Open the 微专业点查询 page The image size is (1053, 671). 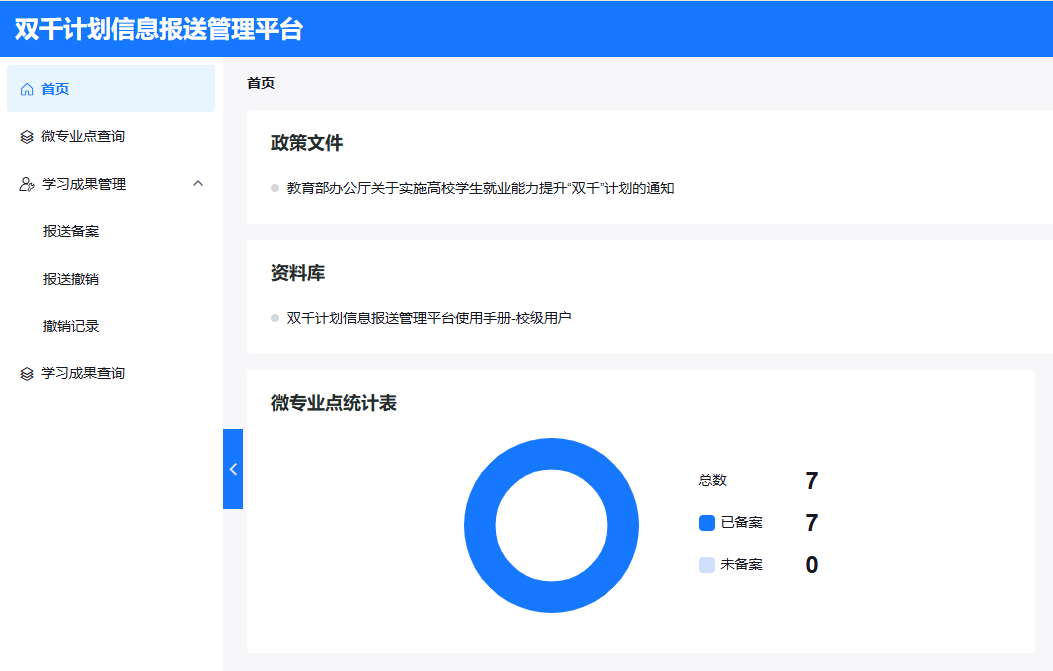[80, 136]
